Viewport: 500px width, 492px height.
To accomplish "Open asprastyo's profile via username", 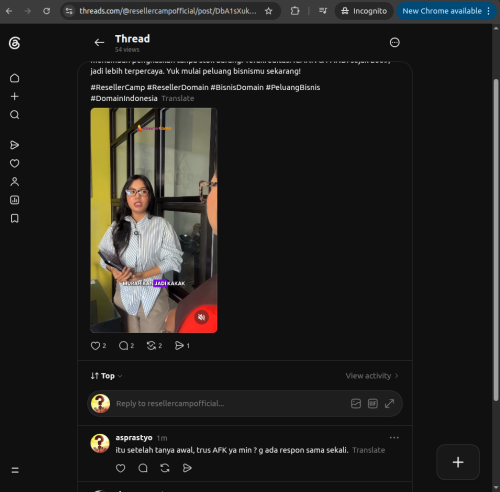I will pyautogui.click(x=134, y=438).
